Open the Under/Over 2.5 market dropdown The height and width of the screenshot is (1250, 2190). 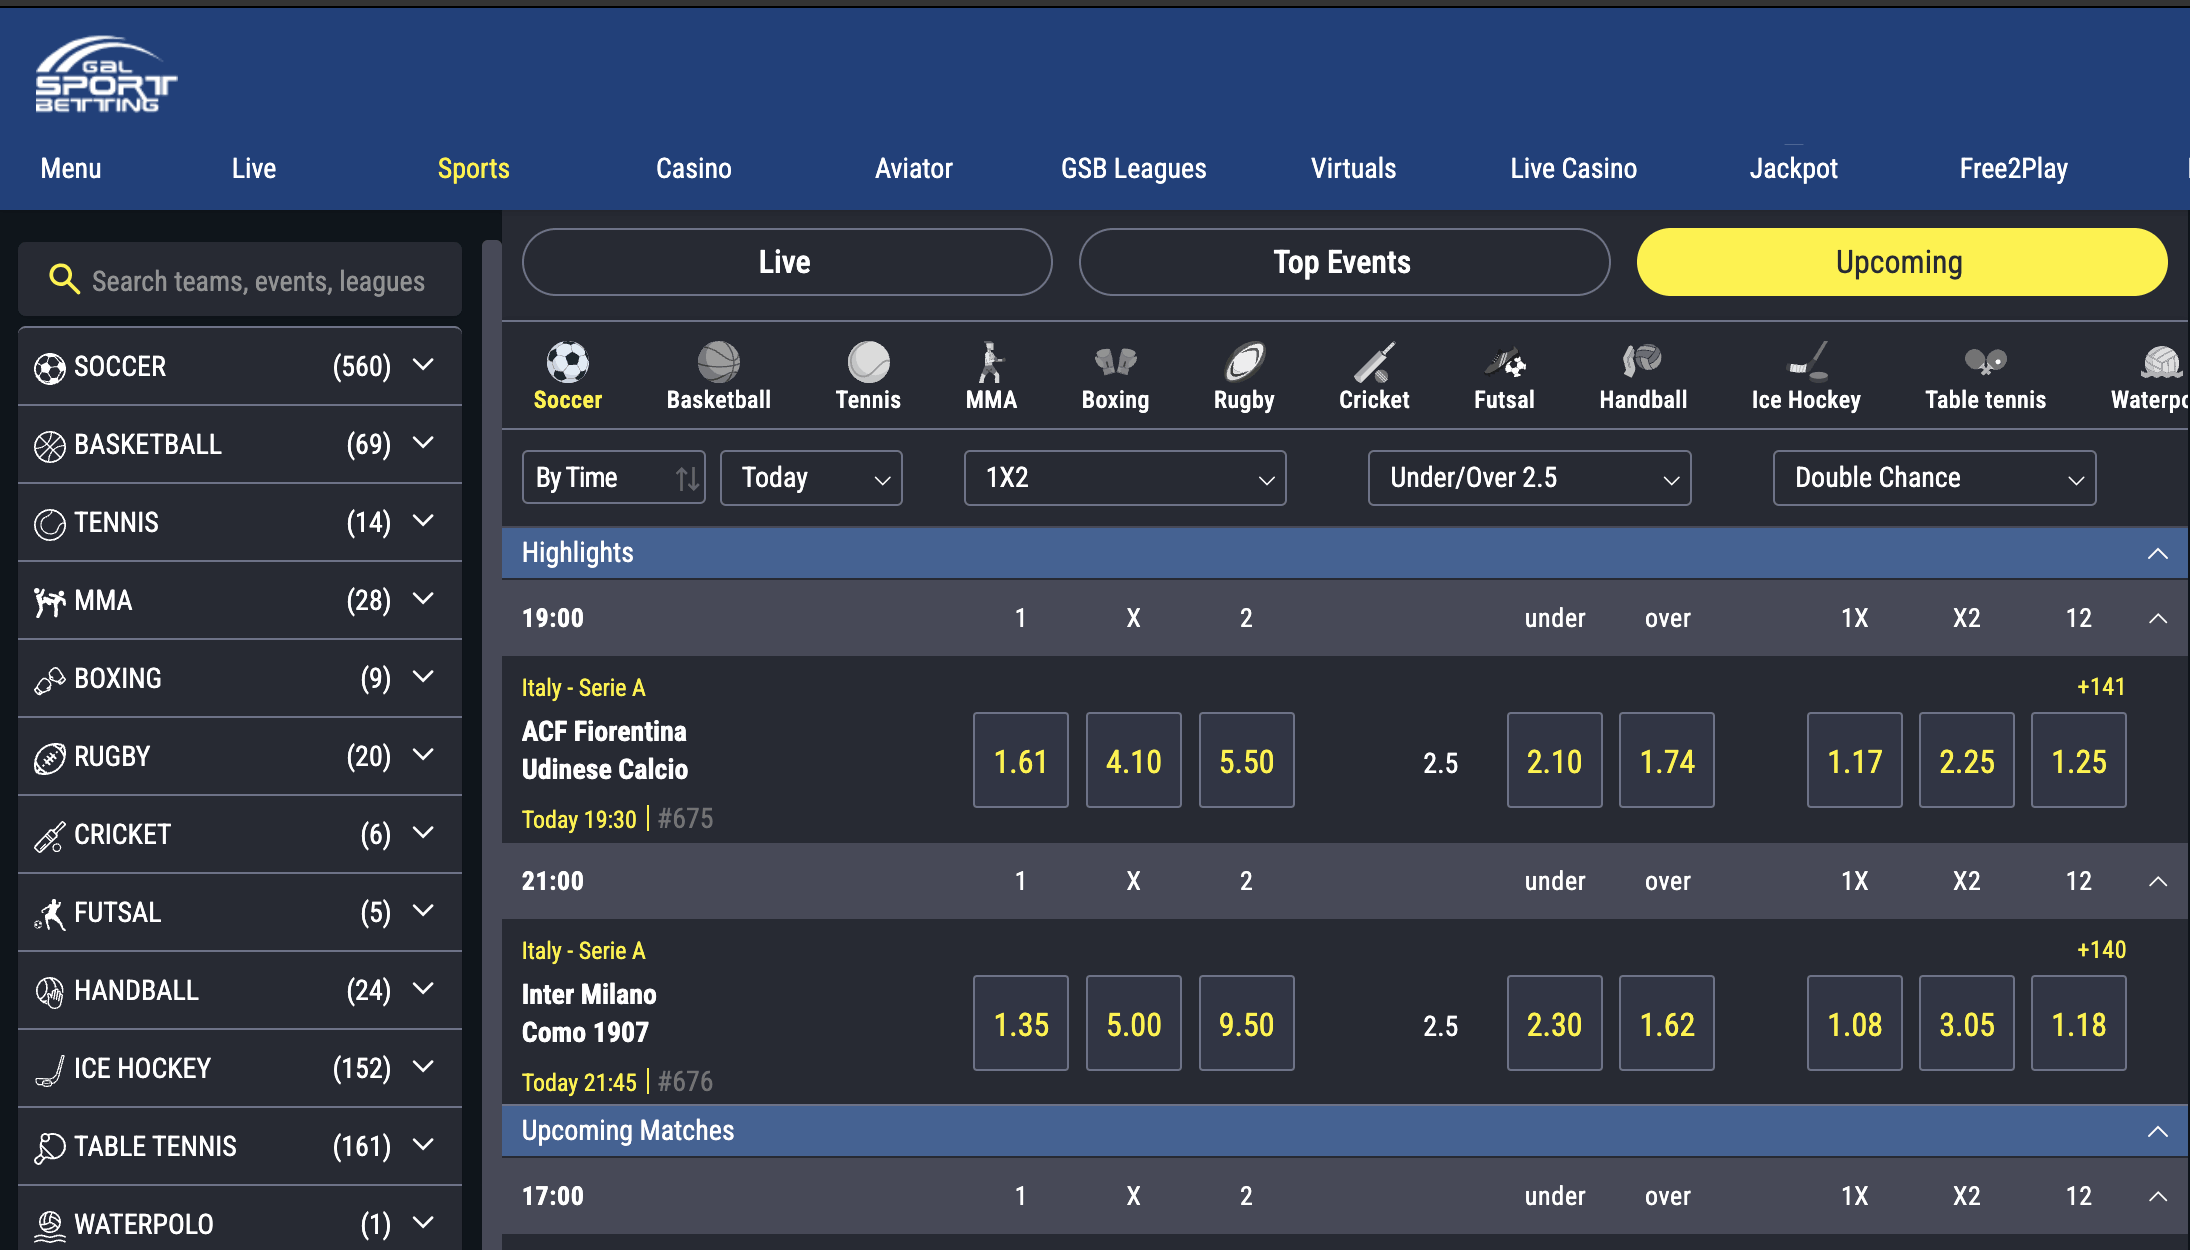tap(1529, 478)
